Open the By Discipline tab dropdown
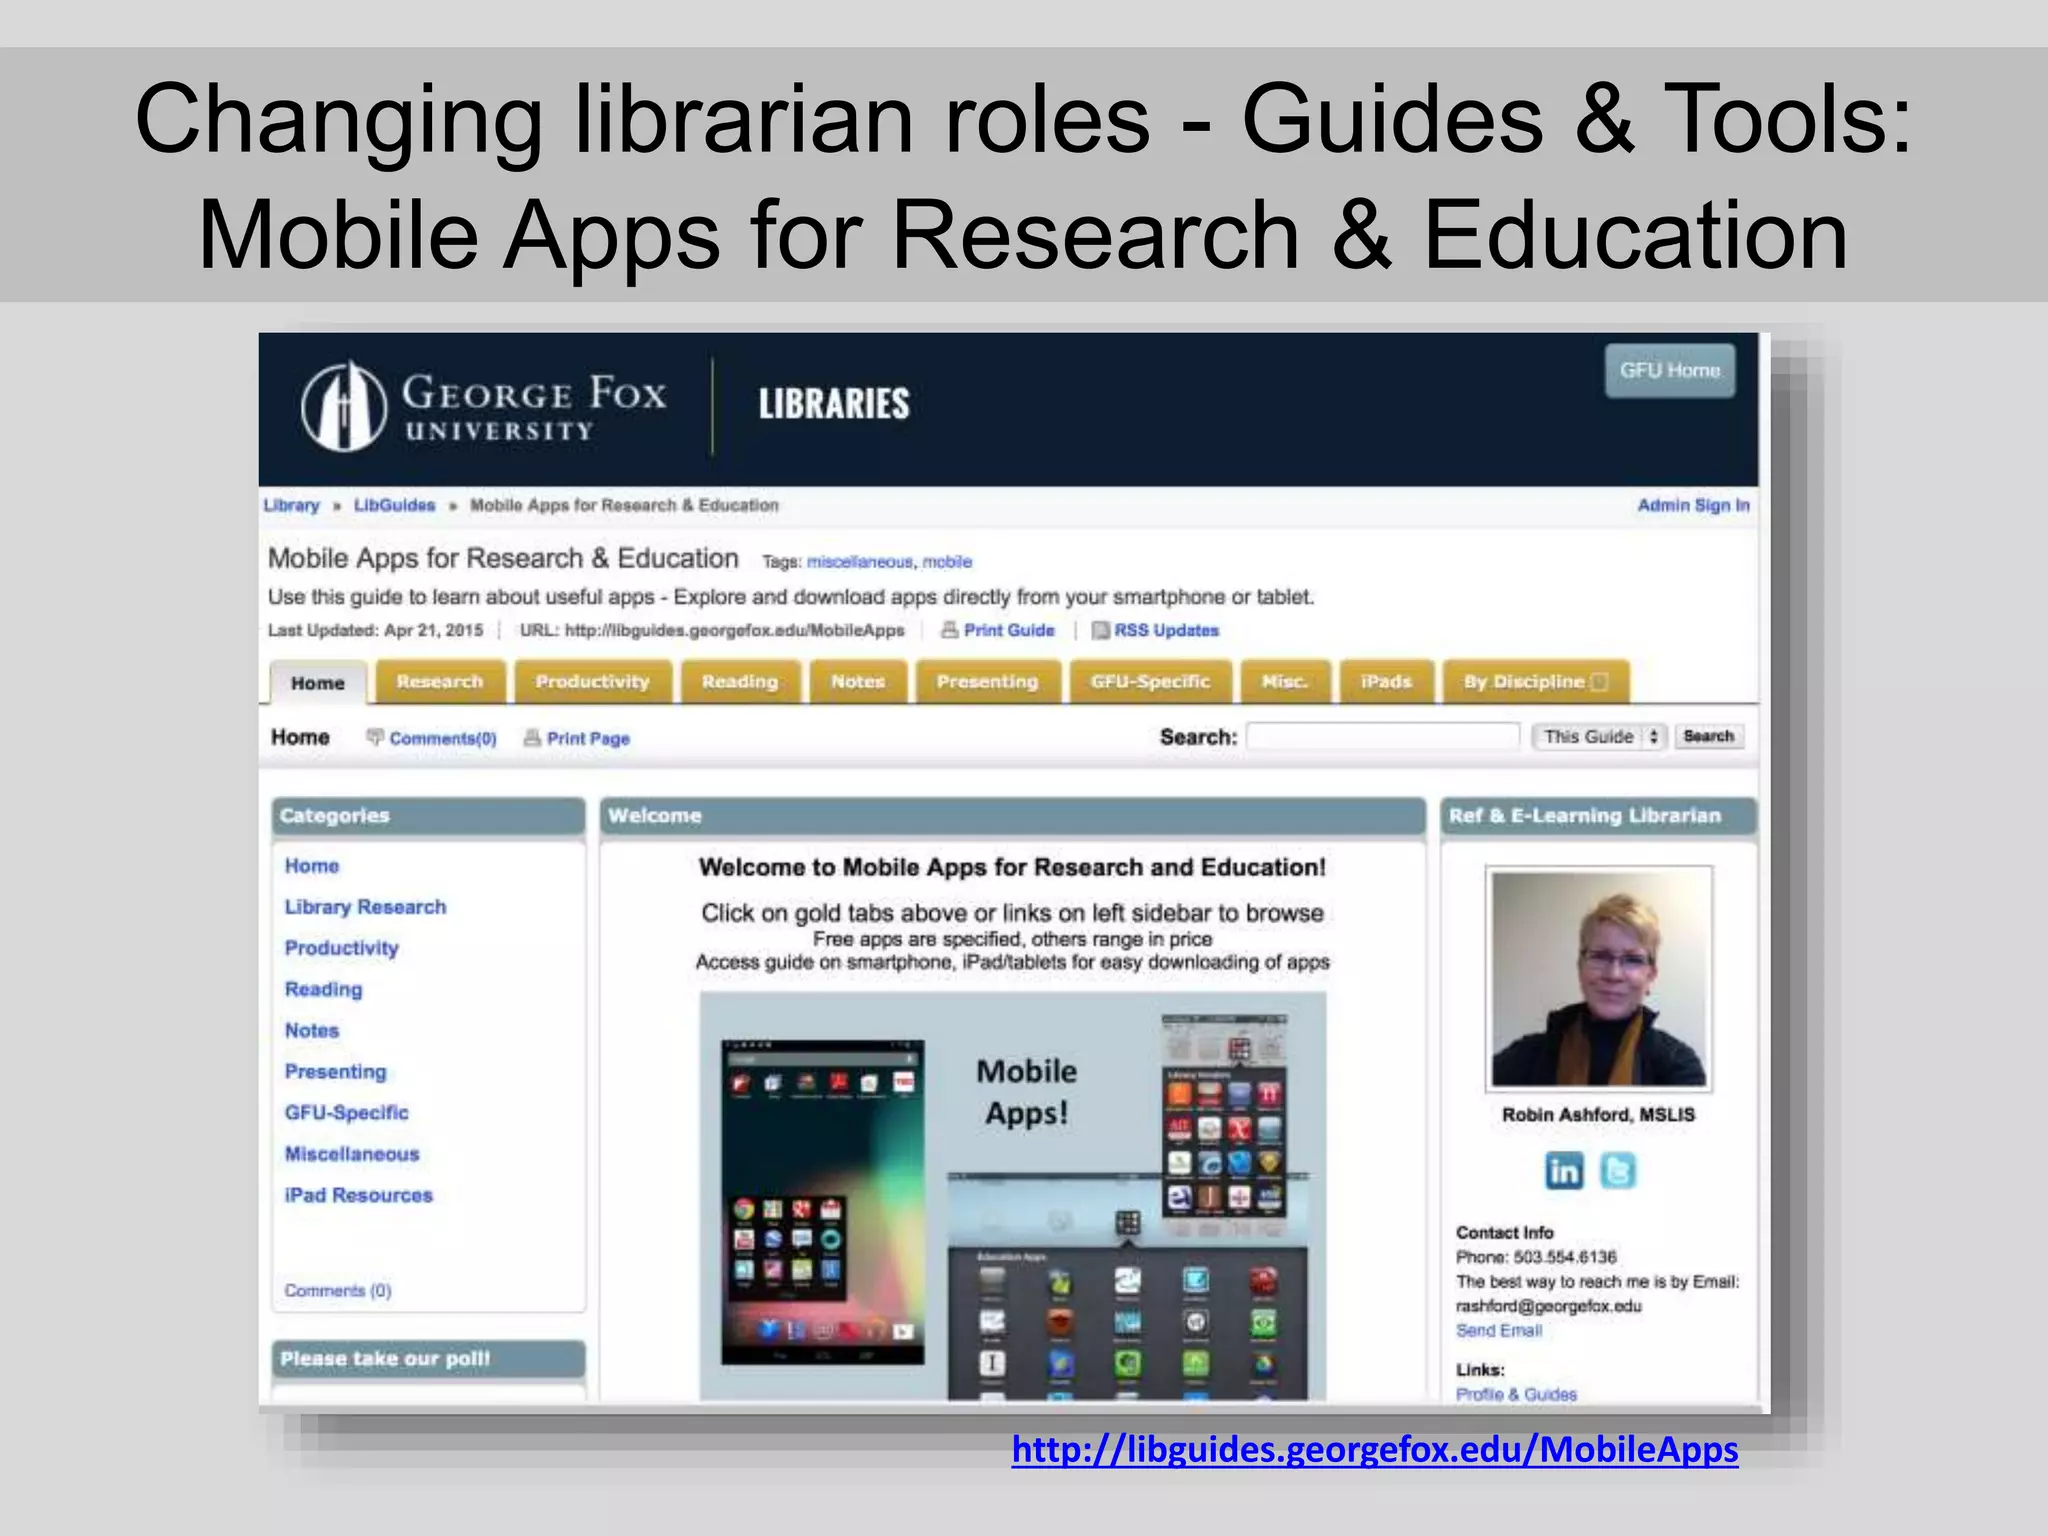This screenshot has width=2048, height=1536. point(1599,682)
